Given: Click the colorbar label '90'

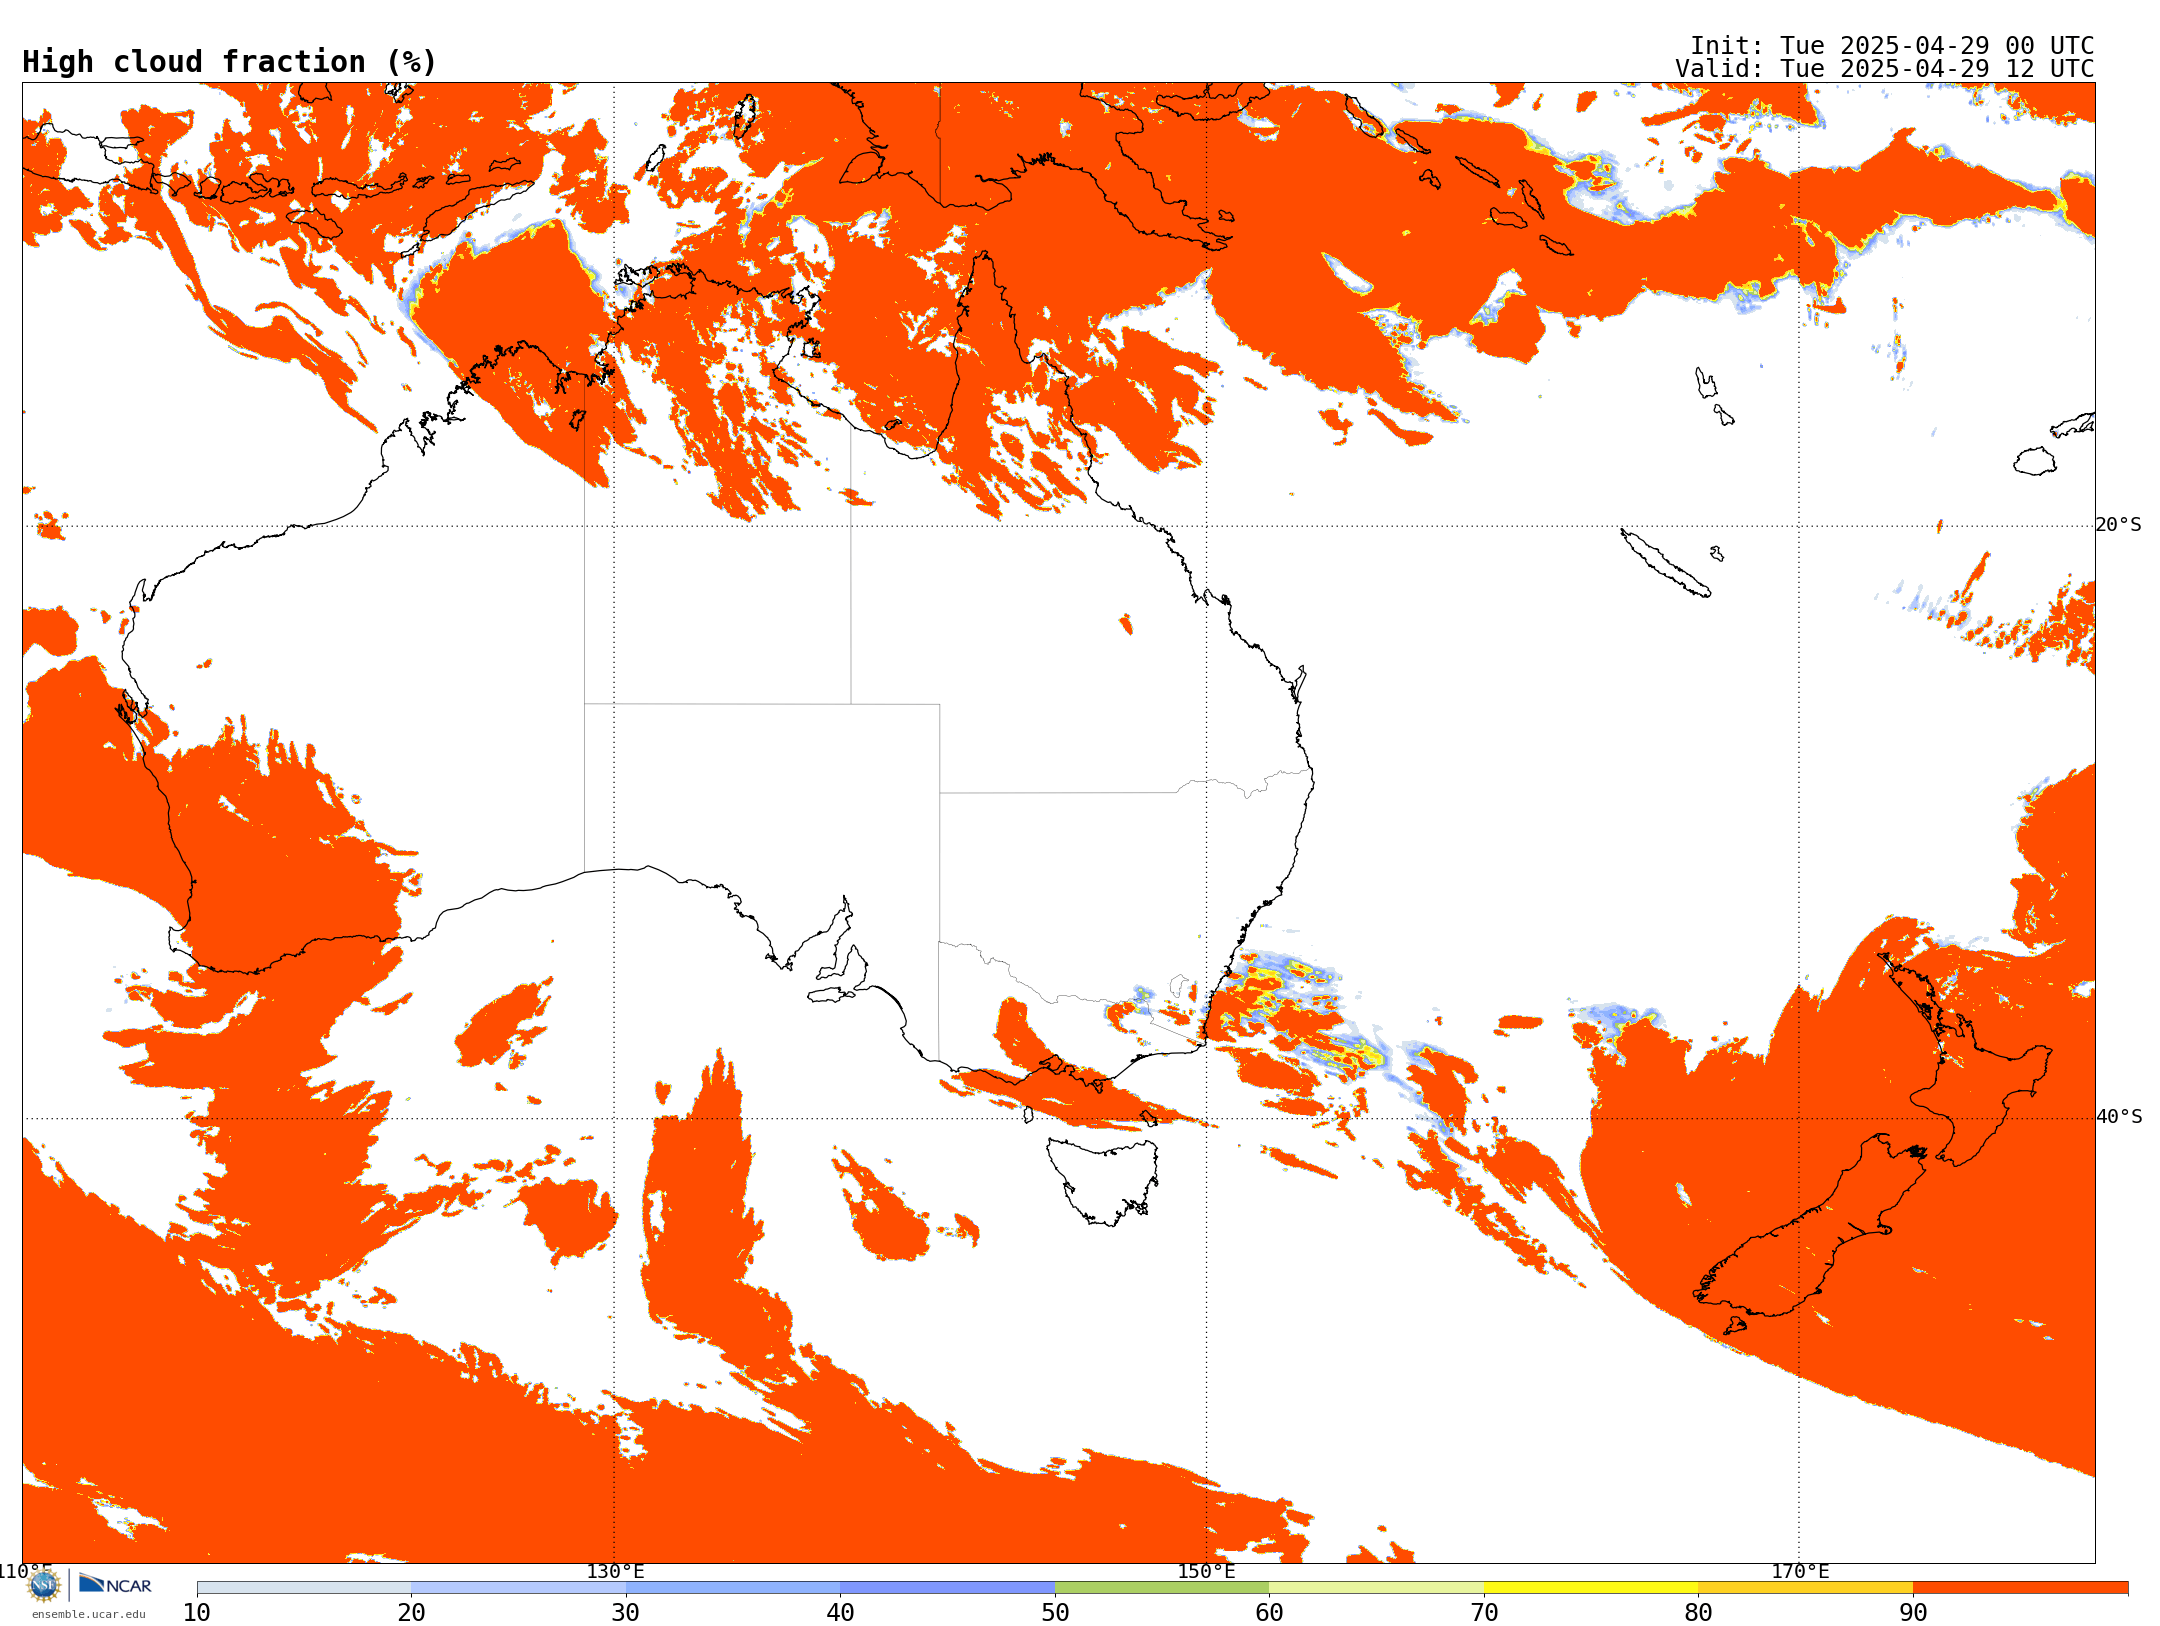Looking at the screenshot, I should pos(1913,1613).
